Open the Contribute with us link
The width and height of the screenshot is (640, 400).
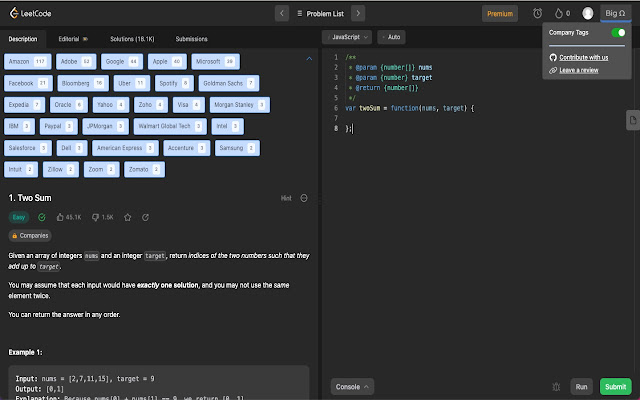pos(583,58)
